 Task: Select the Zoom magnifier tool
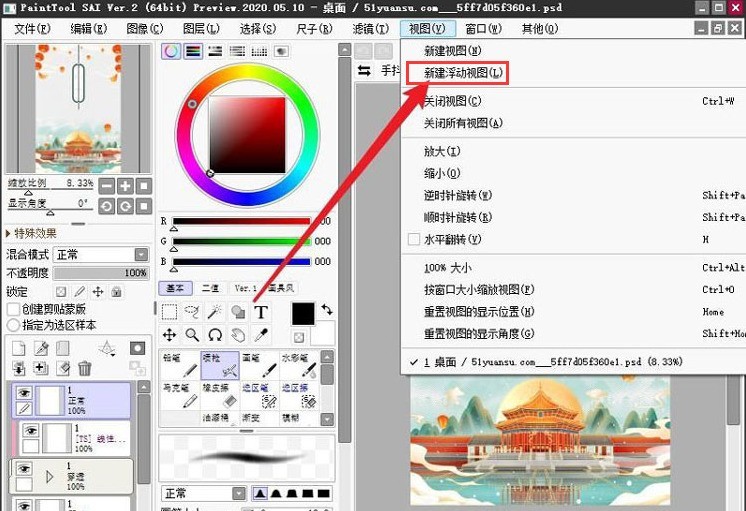(x=192, y=335)
